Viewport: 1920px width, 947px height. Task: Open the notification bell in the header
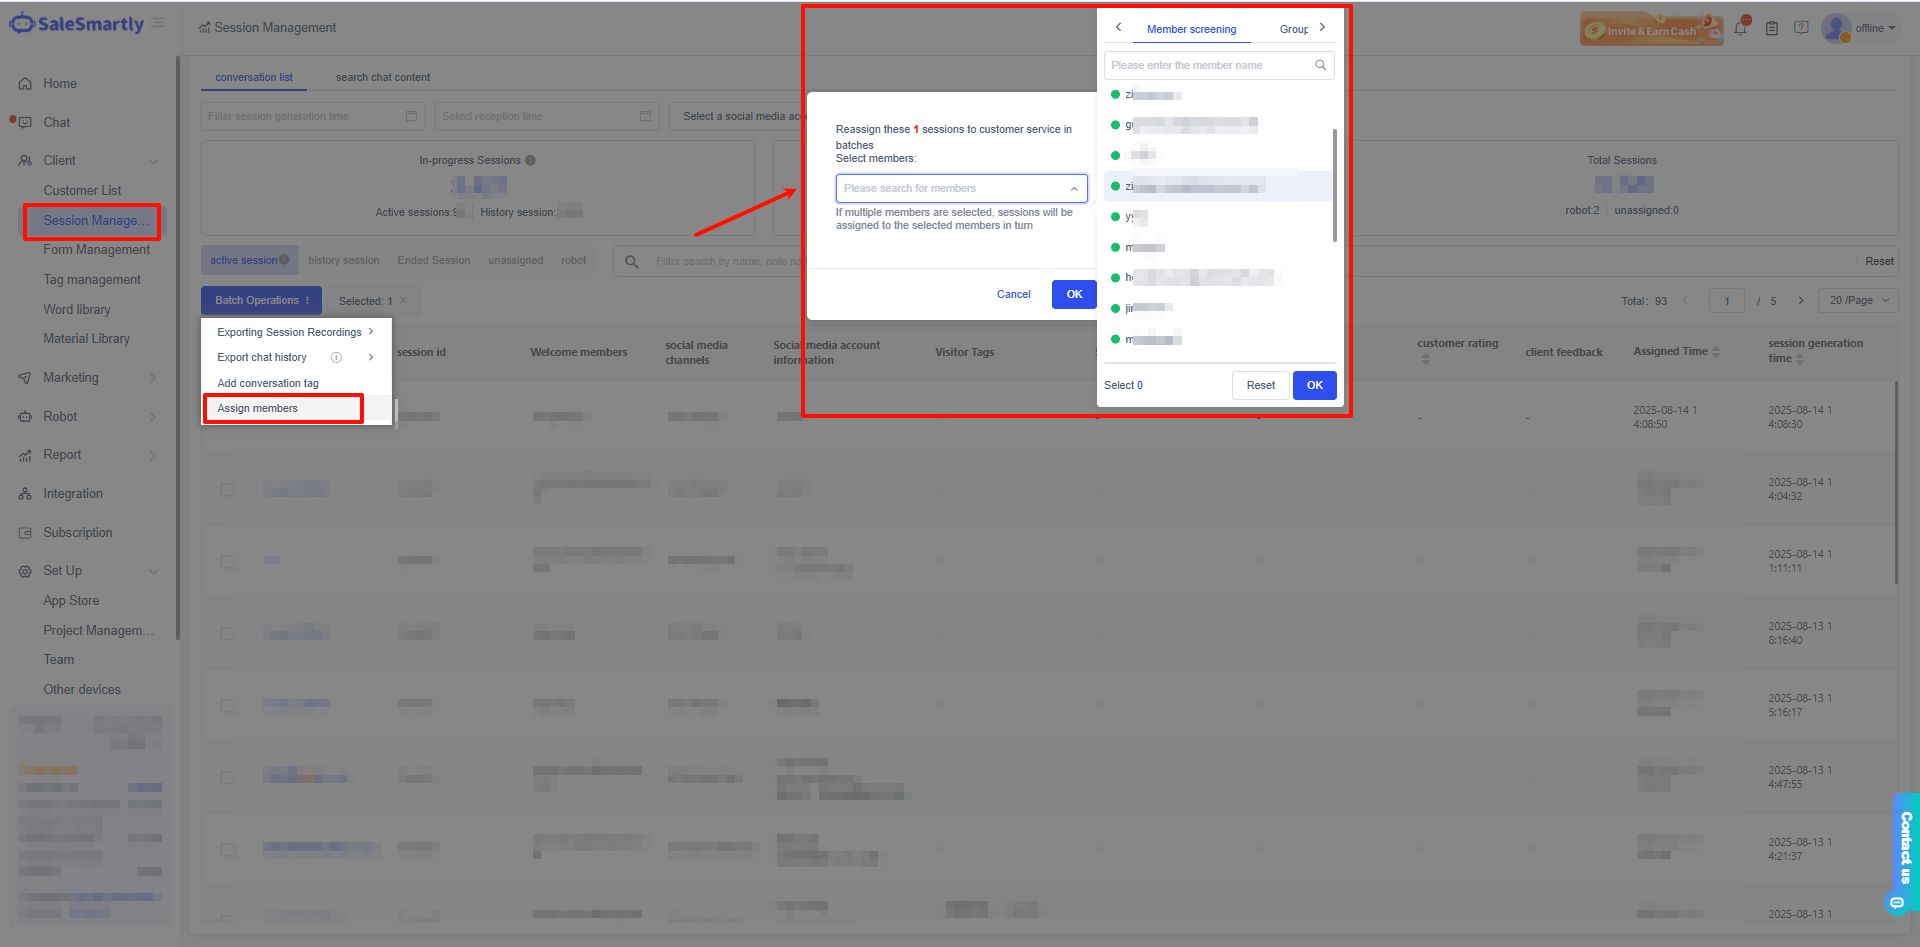tap(1741, 28)
